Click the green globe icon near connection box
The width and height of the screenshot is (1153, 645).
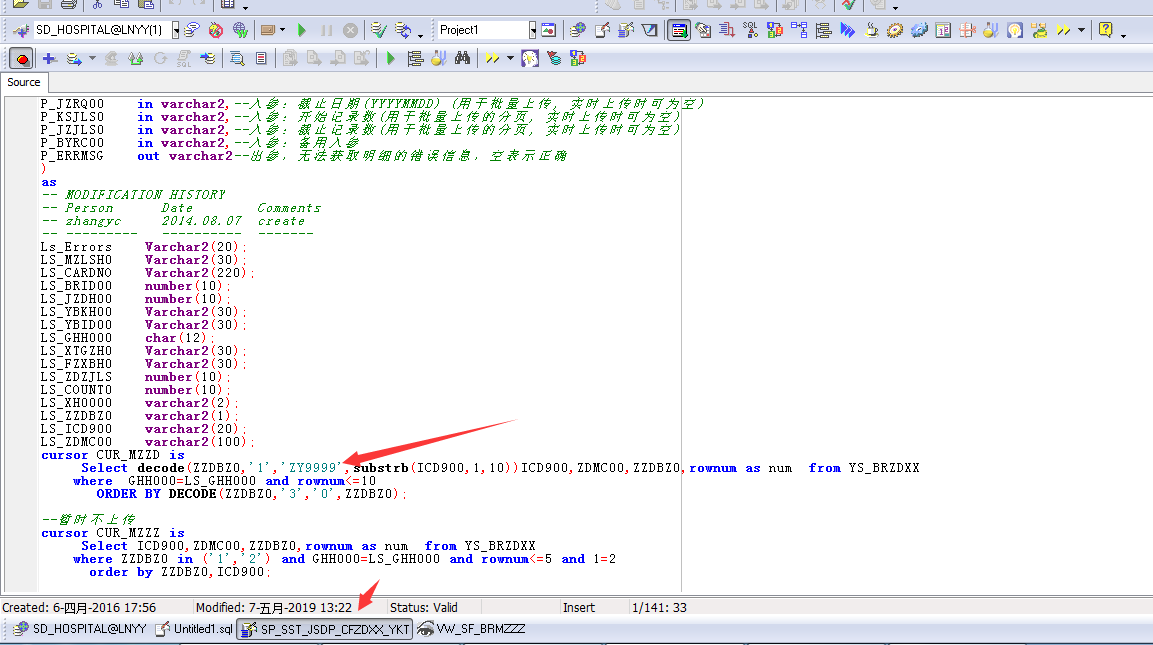(x=240, y=30)
